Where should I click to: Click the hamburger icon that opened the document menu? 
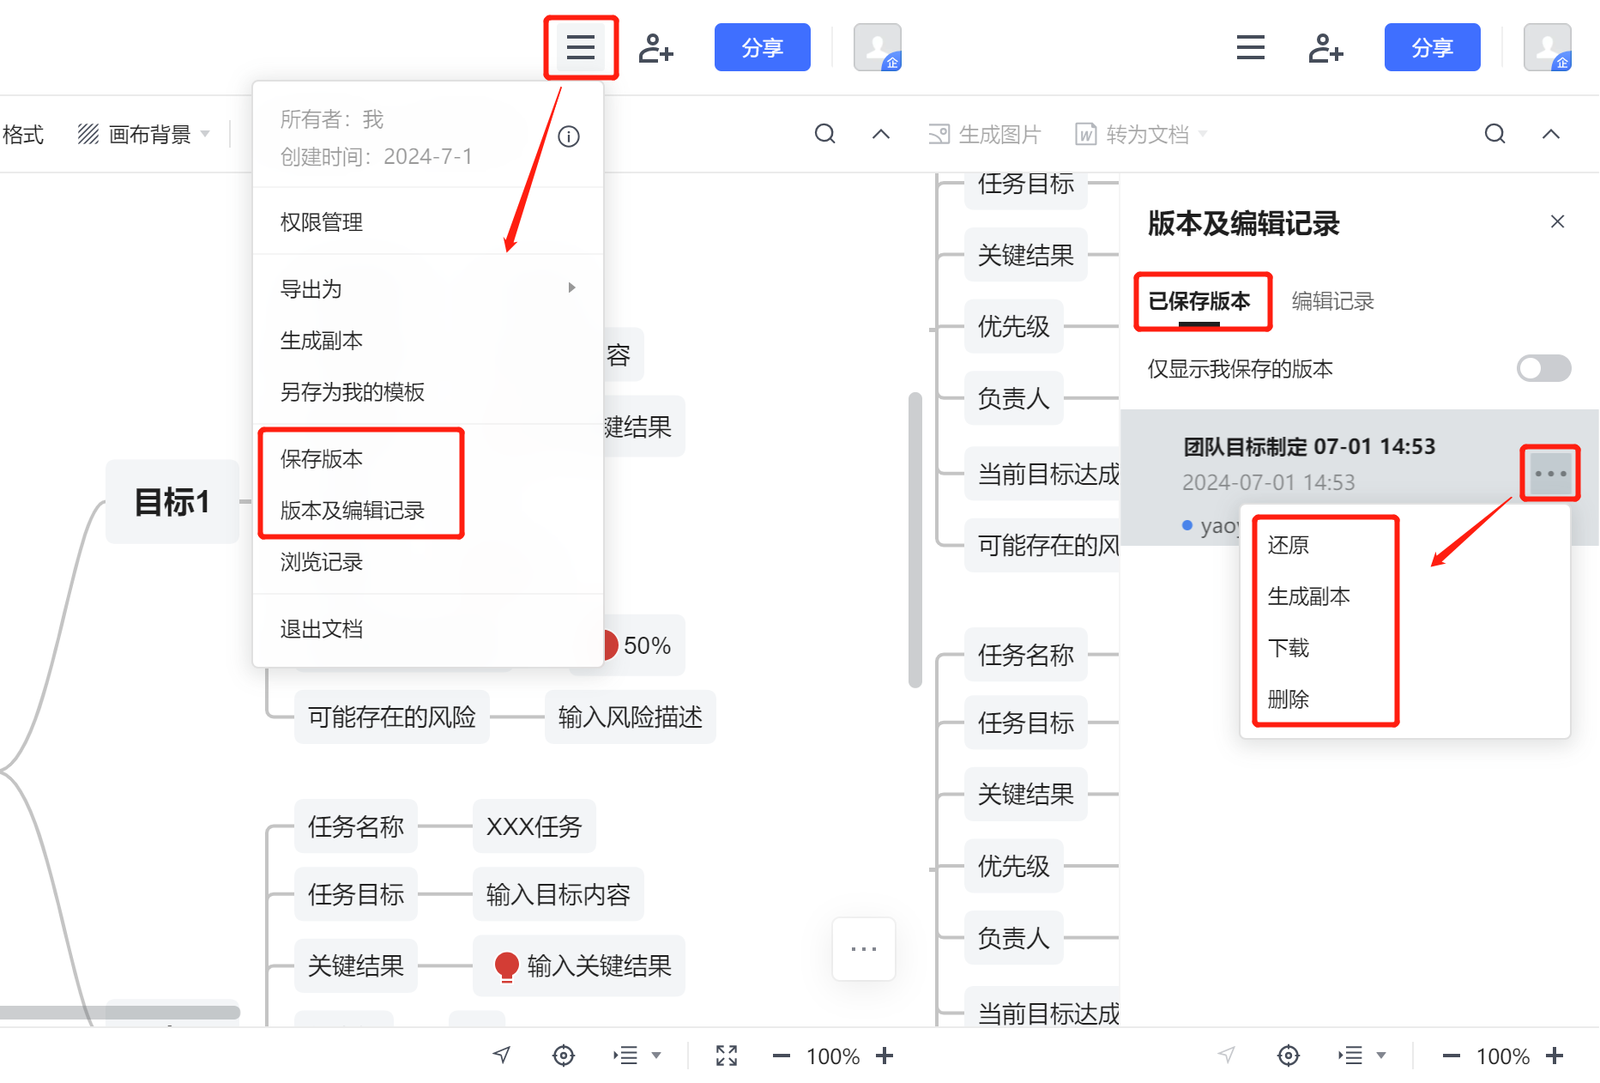pos(580,47)
